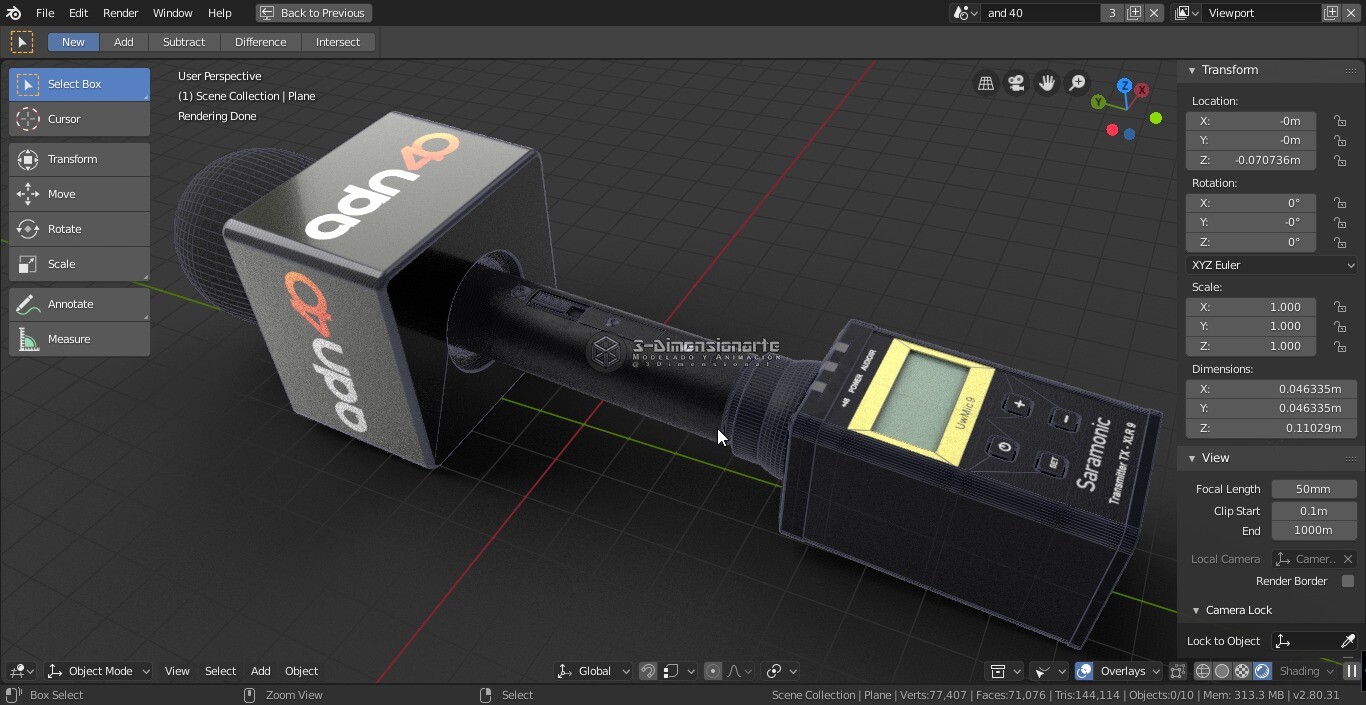Choose the Measure tool
Screen dimensions: 1366x705
(x=79, y=339)
